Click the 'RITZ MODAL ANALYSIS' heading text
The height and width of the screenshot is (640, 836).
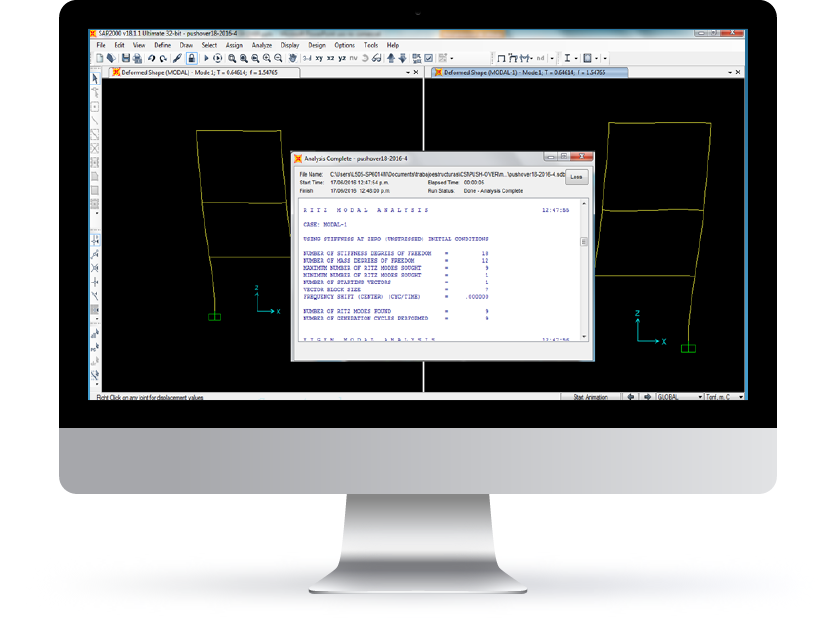[366, 210]
